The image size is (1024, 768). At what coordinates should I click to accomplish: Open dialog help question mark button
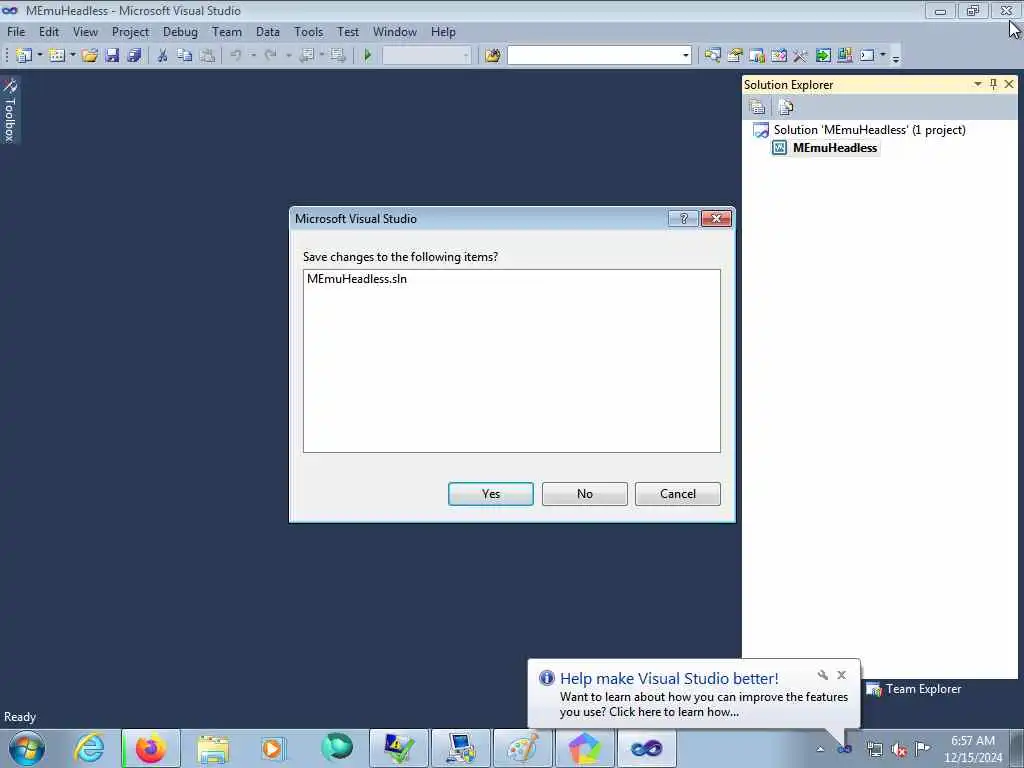coord(683,218)
